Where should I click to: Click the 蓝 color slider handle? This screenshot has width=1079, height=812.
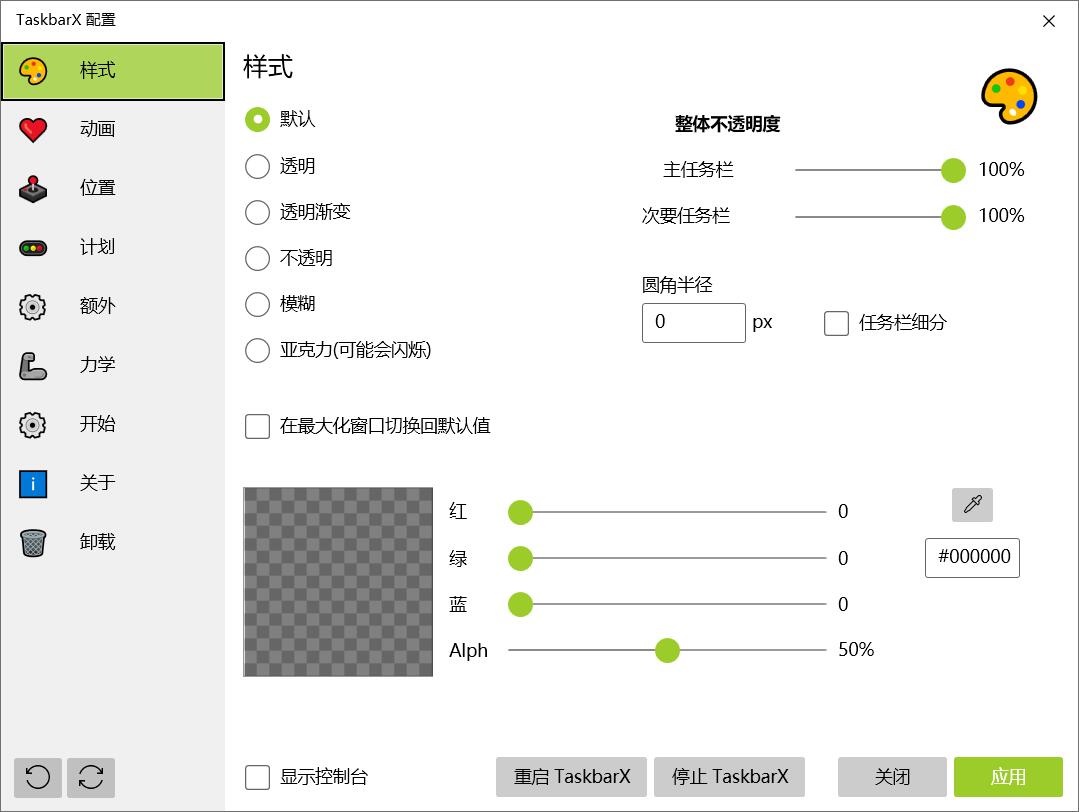[520, 604]
